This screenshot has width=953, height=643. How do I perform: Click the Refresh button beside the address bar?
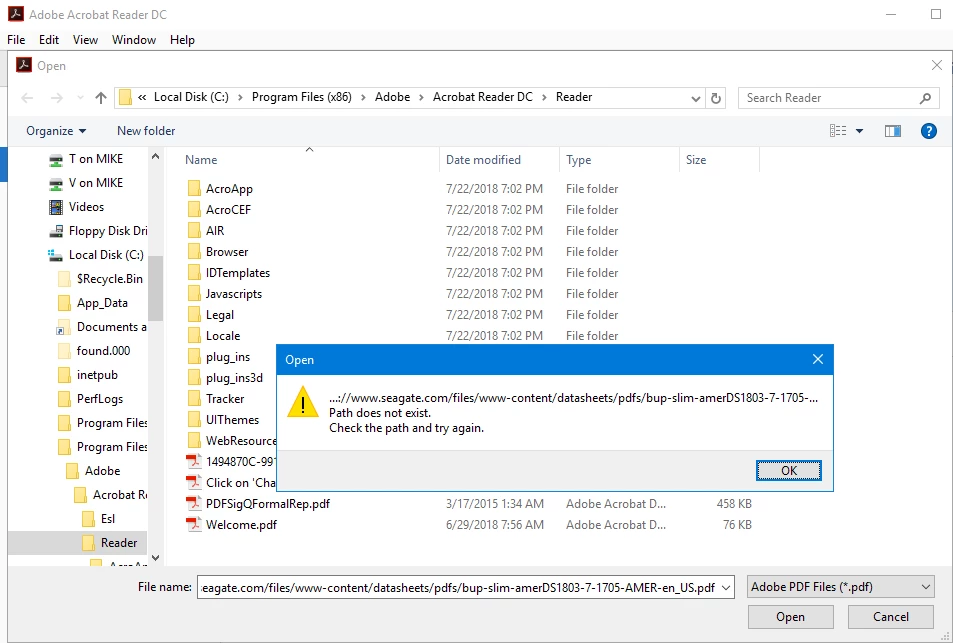click(x=716, y=98)
